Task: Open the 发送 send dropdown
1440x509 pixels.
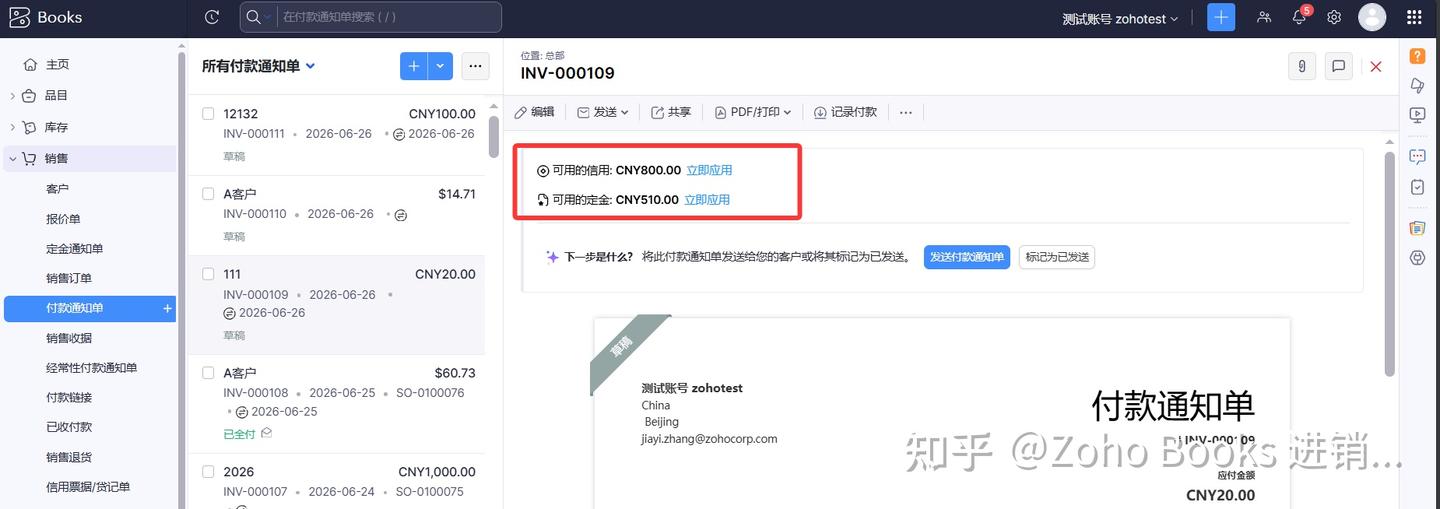Action: [603, 112]
